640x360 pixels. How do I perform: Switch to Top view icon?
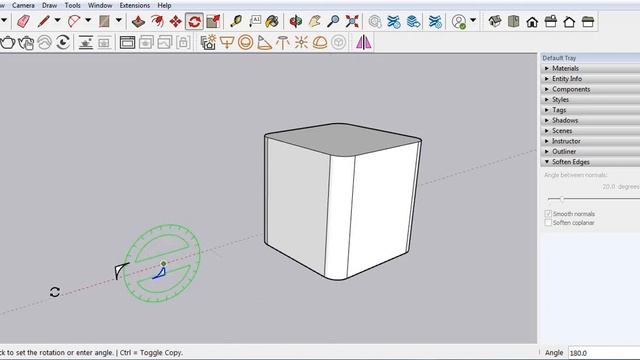point(513,21)
